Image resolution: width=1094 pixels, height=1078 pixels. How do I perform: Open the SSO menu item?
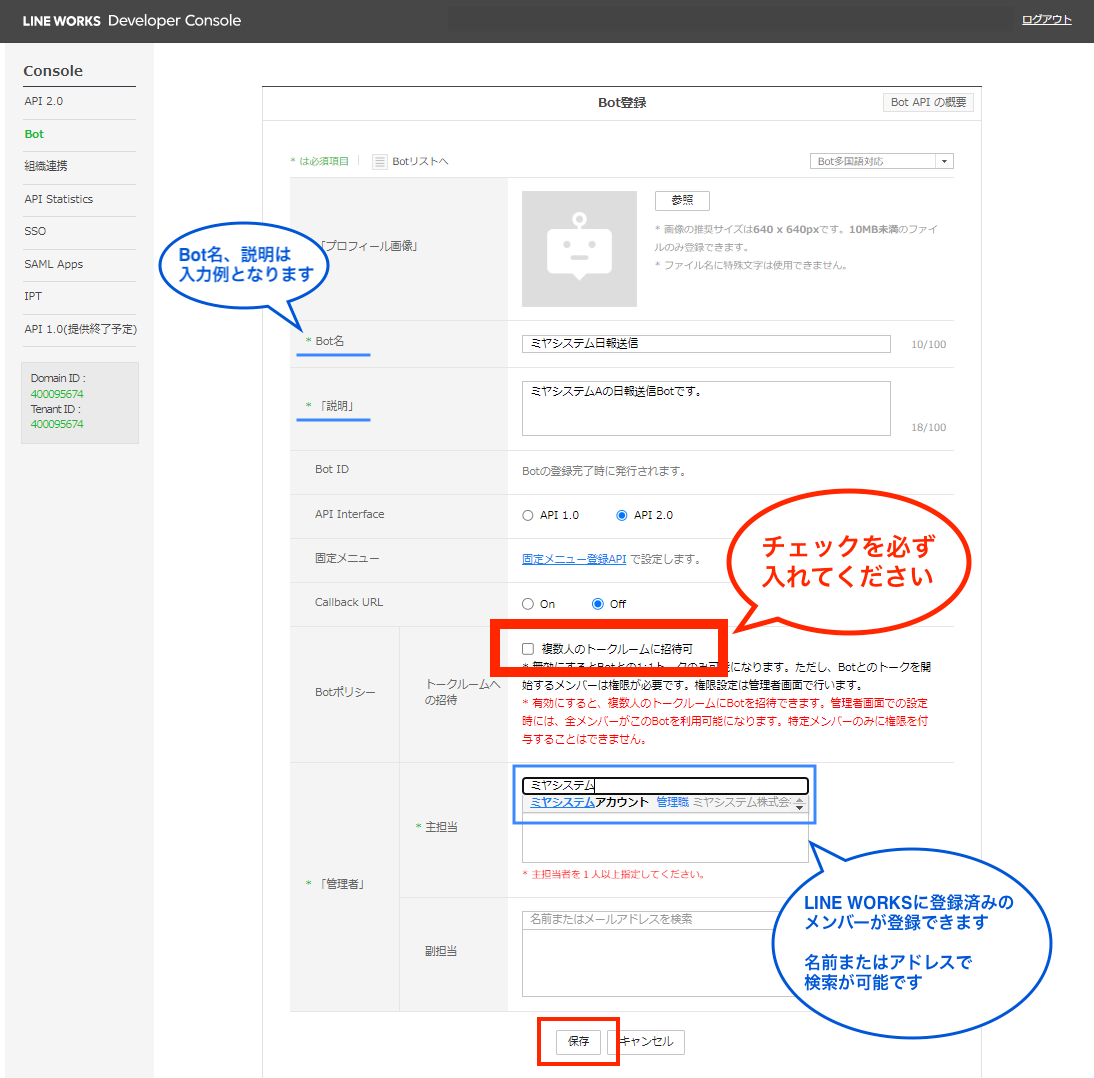35,231
